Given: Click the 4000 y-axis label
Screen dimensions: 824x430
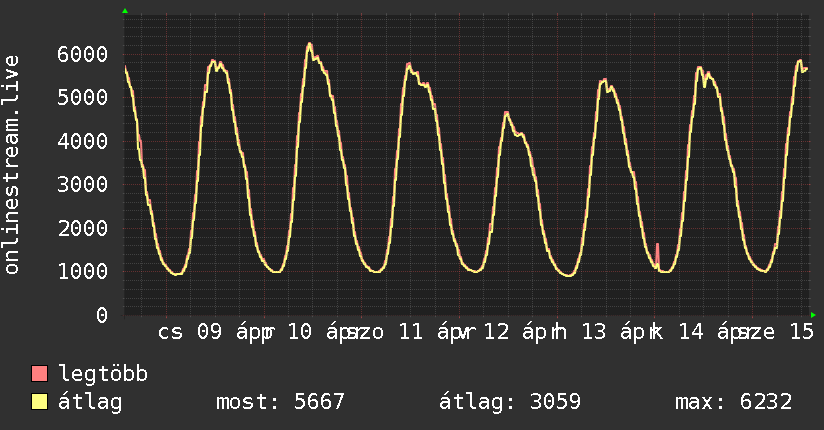Looking at the screenshot, I should [83, 141].
